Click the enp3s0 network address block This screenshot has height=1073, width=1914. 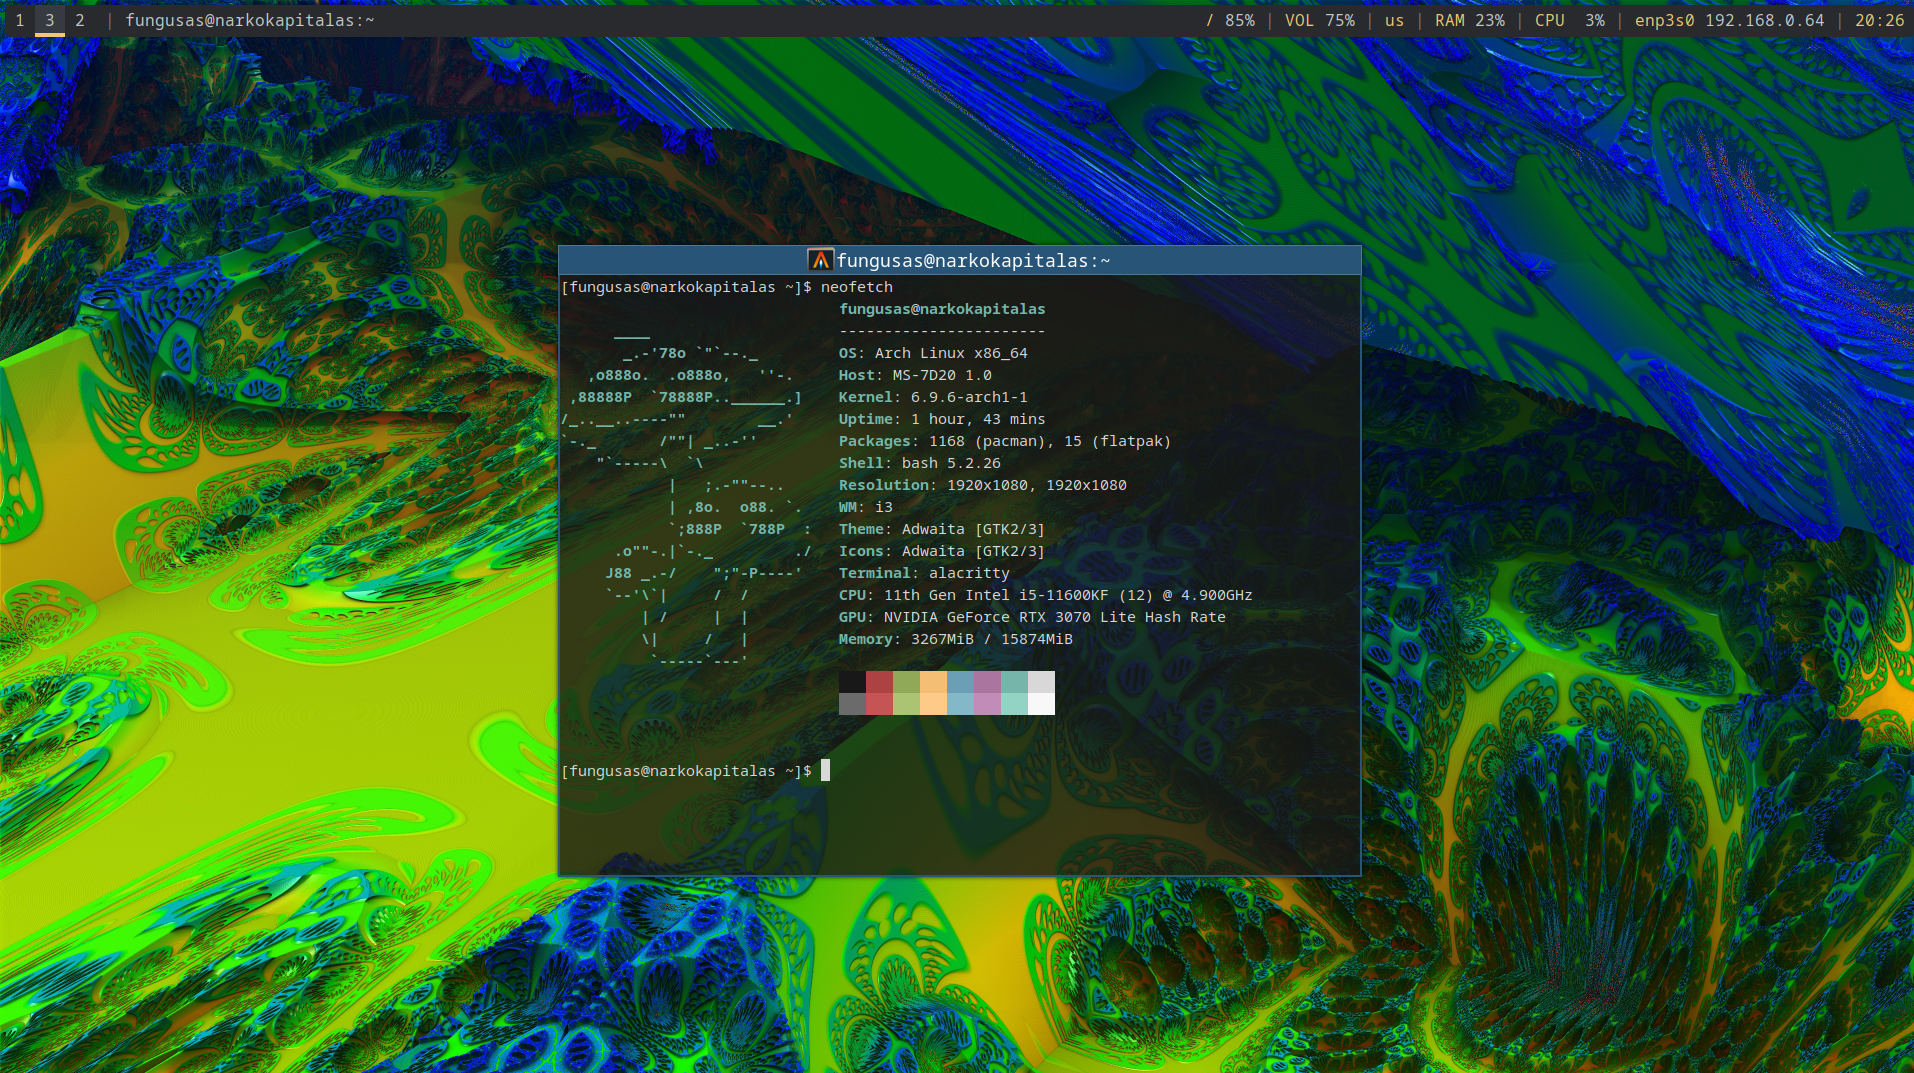tap(1729, 20)
